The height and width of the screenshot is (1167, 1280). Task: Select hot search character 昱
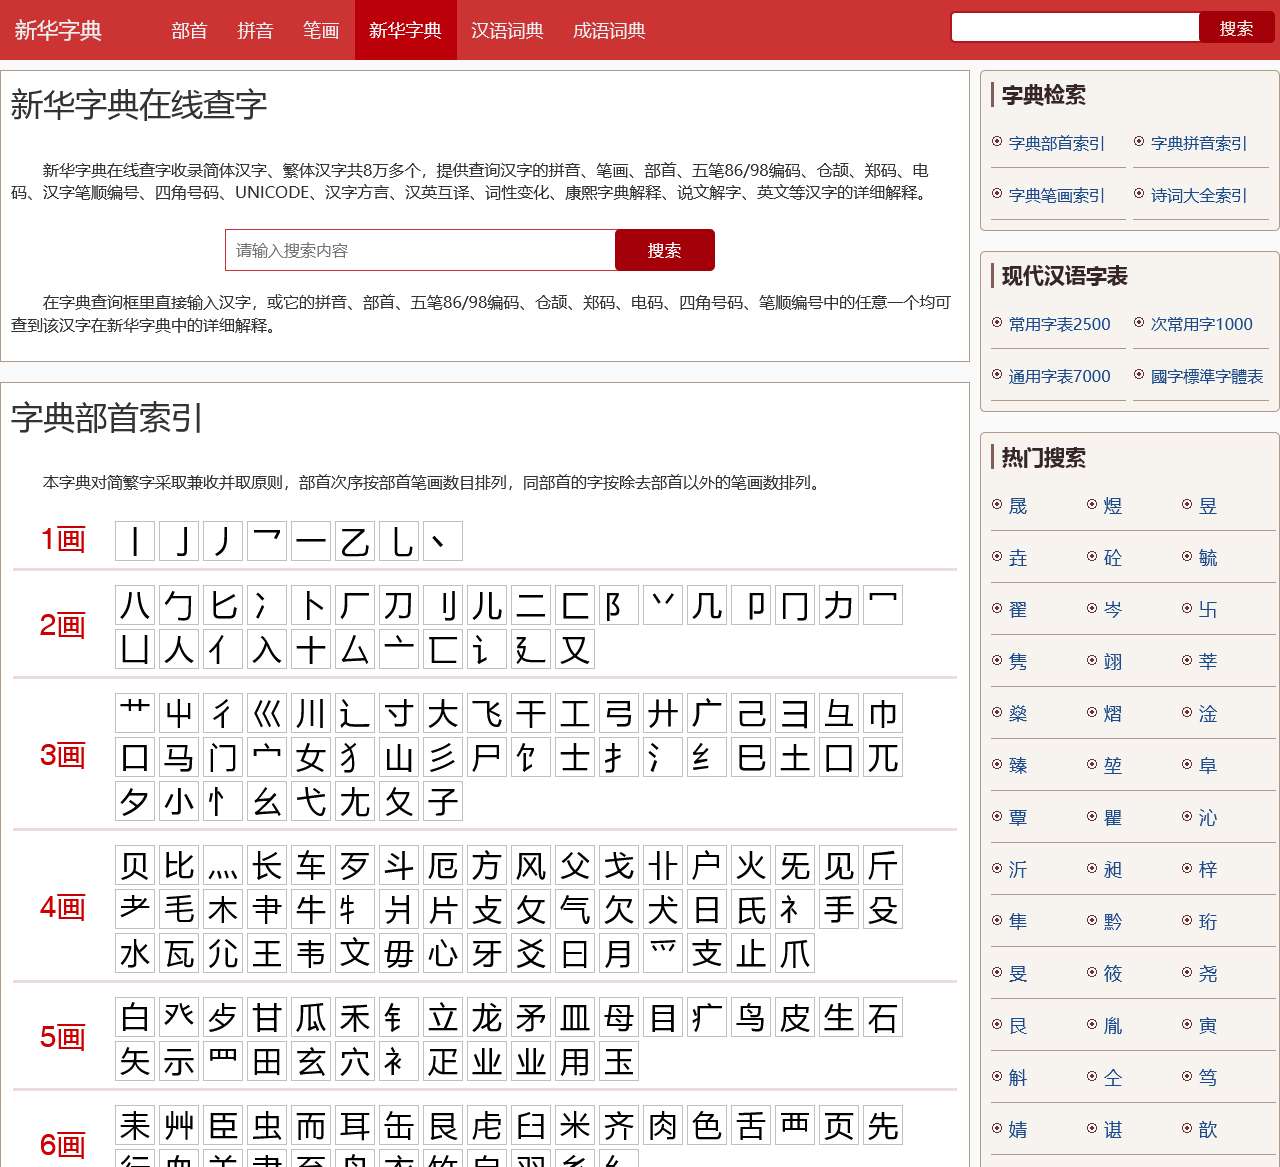[x=1208, y=506]
